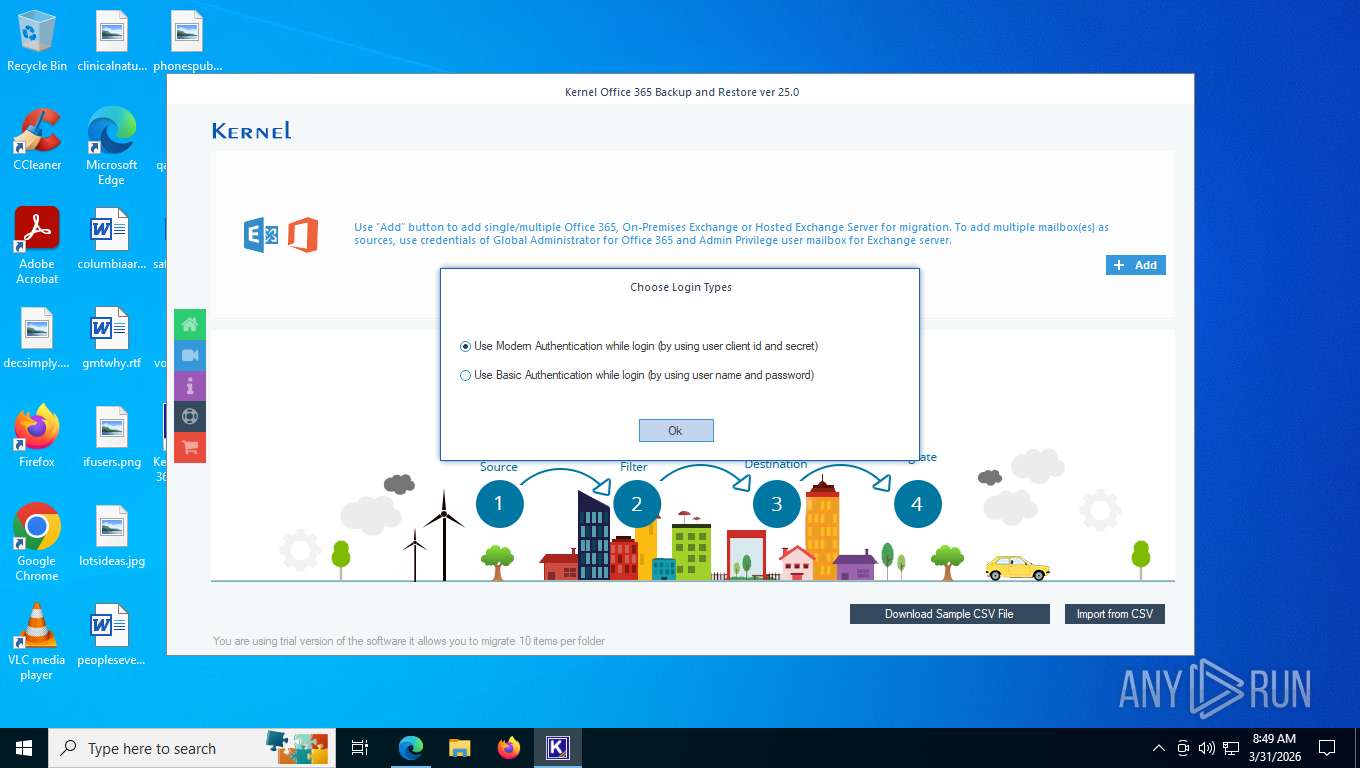Open Recycle Bin desktop icon
The width and height of the screenshot is (1360, 768).
coord(37,41)
